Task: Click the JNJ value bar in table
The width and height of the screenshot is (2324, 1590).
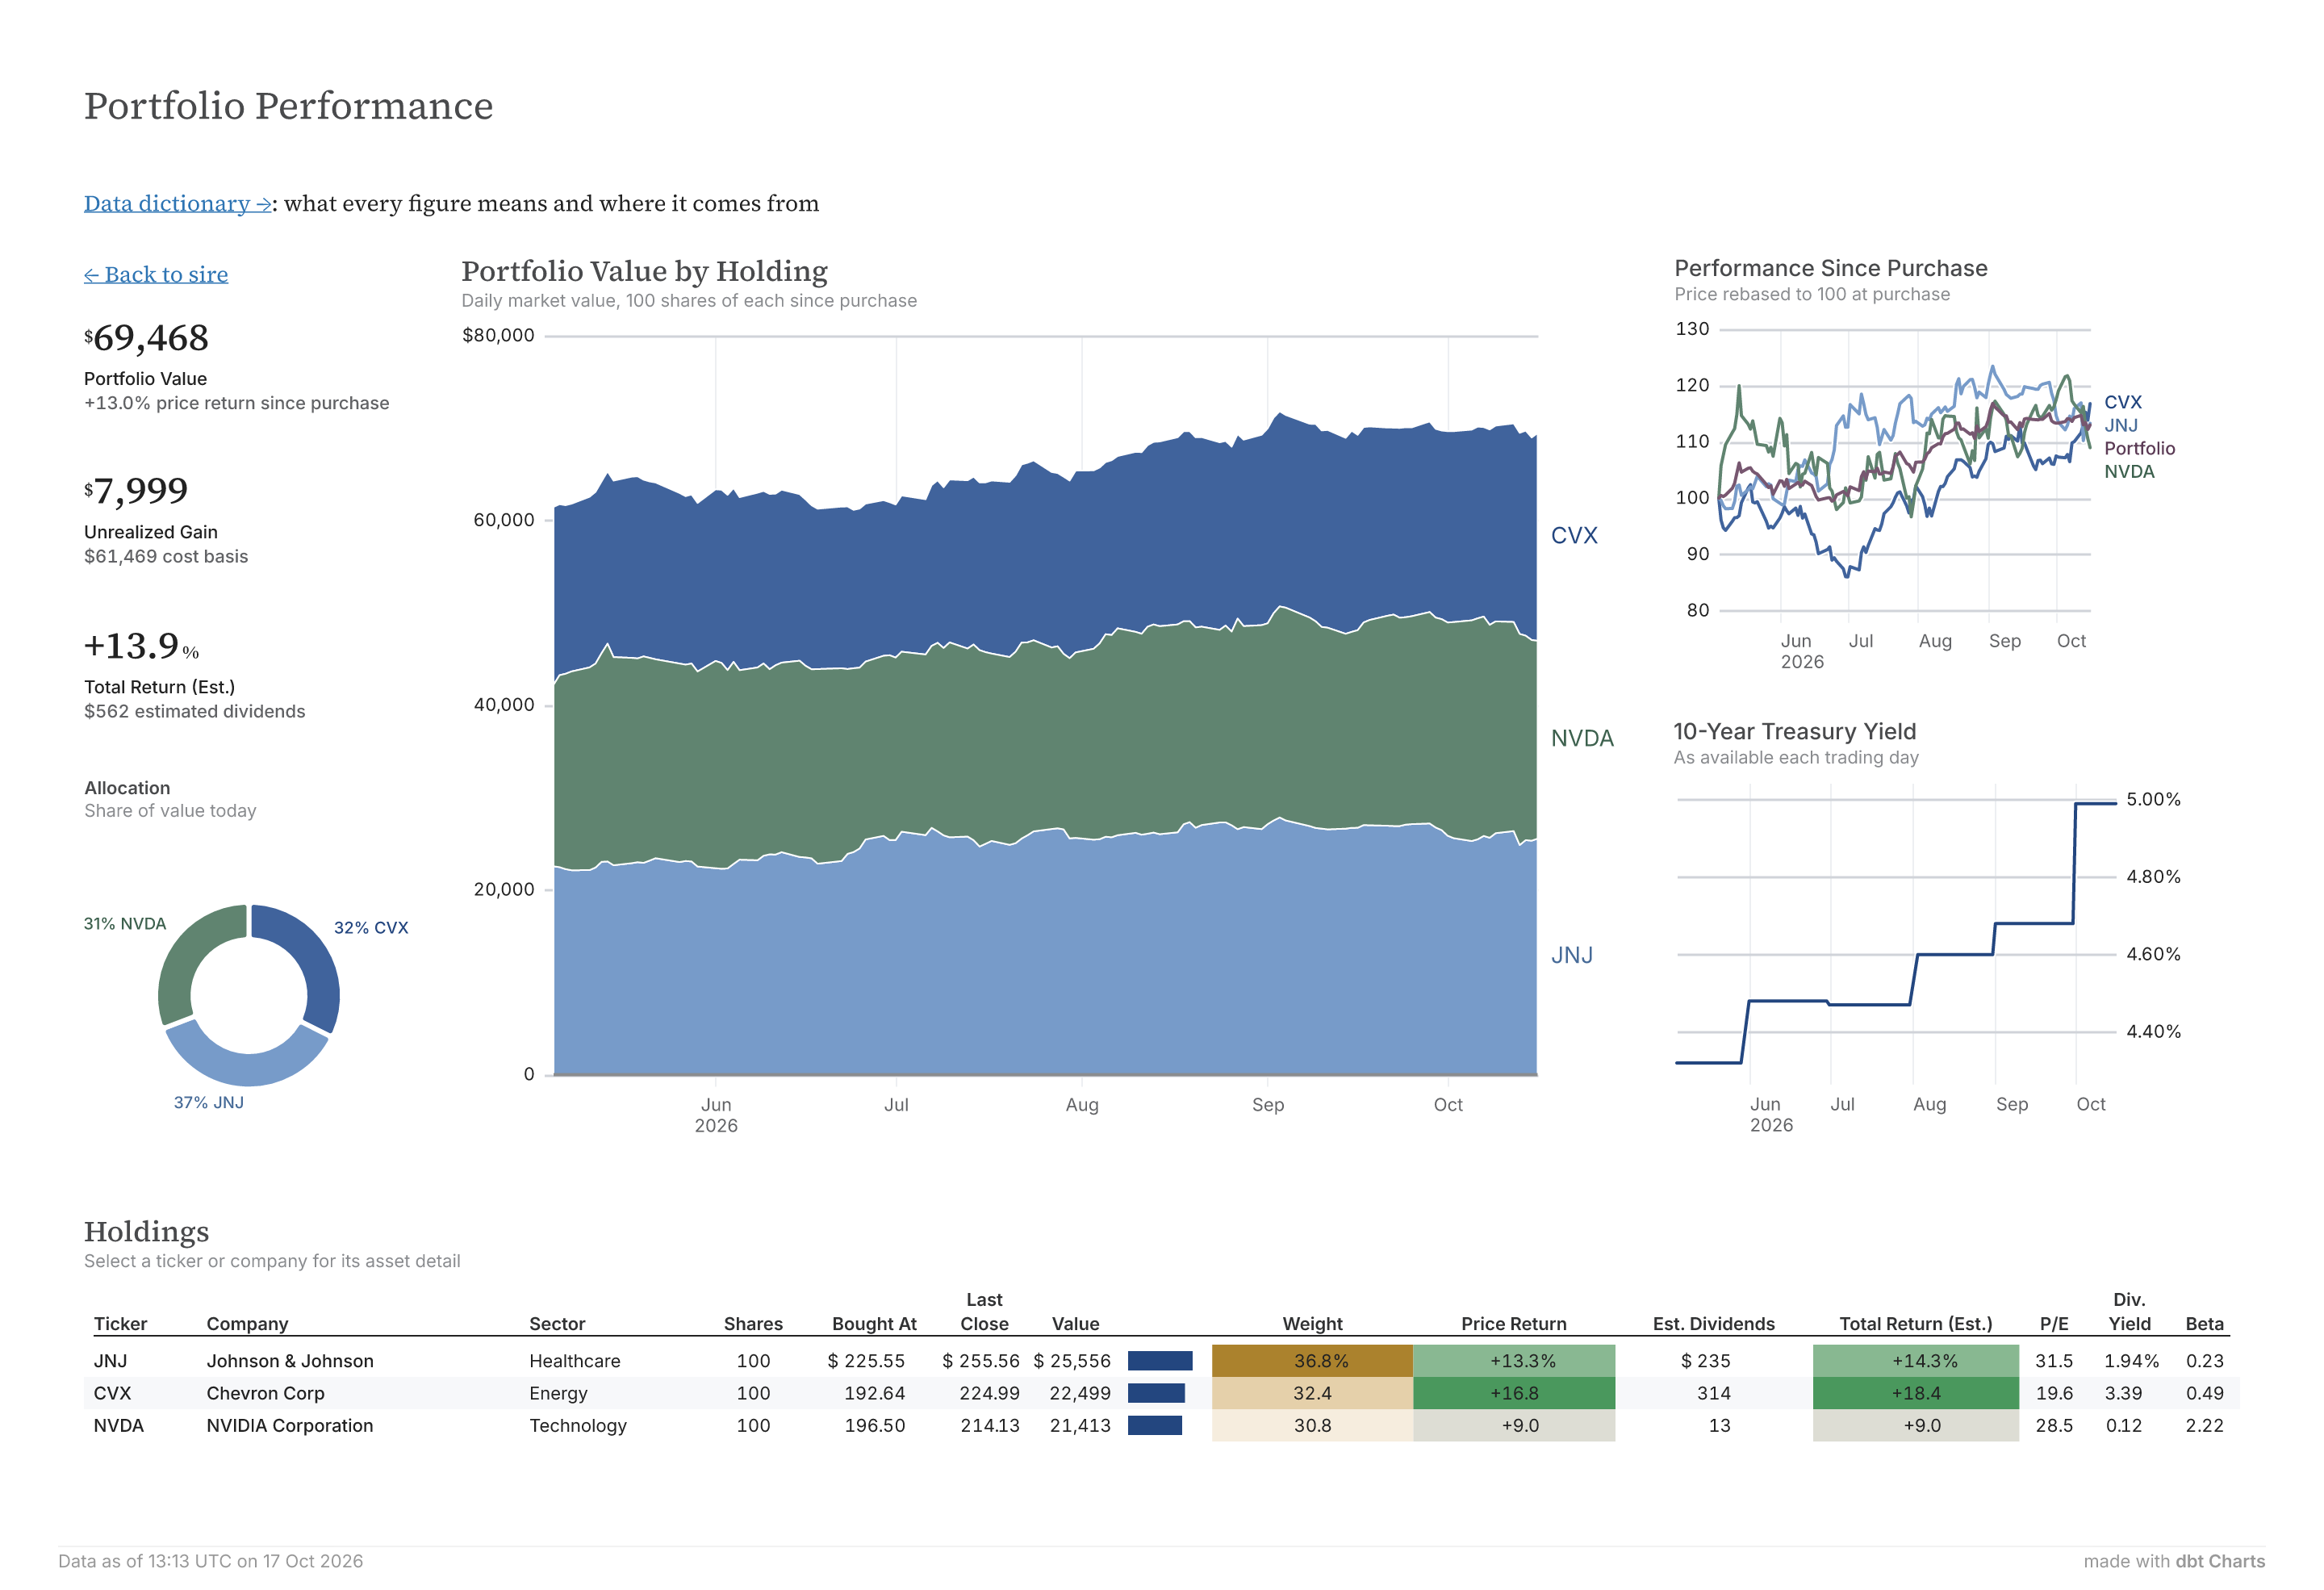Action: [1160, 1361]
